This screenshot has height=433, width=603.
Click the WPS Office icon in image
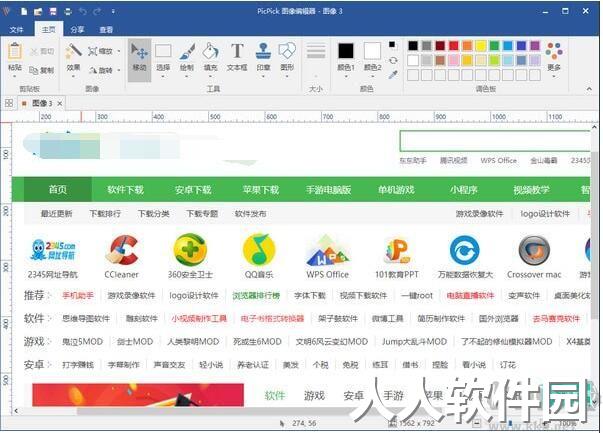tap(327, 250)
